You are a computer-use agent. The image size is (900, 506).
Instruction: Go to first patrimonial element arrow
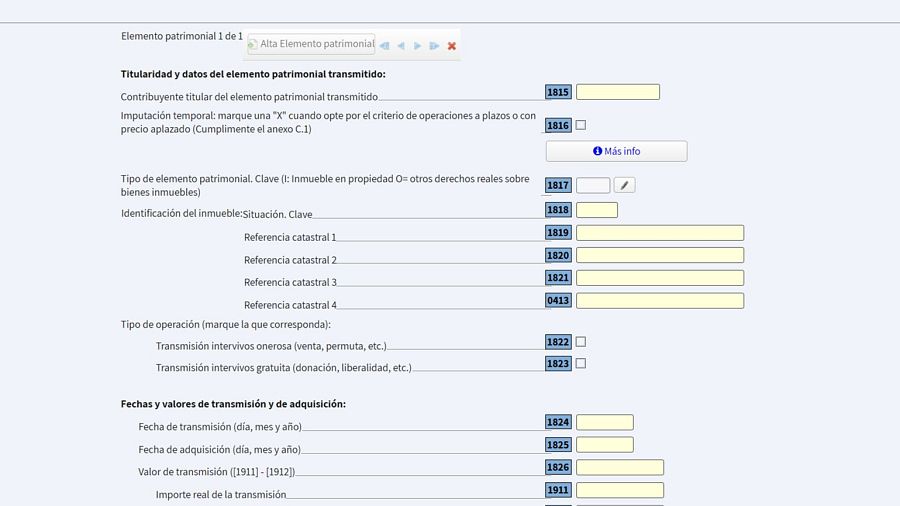point(384,46)
